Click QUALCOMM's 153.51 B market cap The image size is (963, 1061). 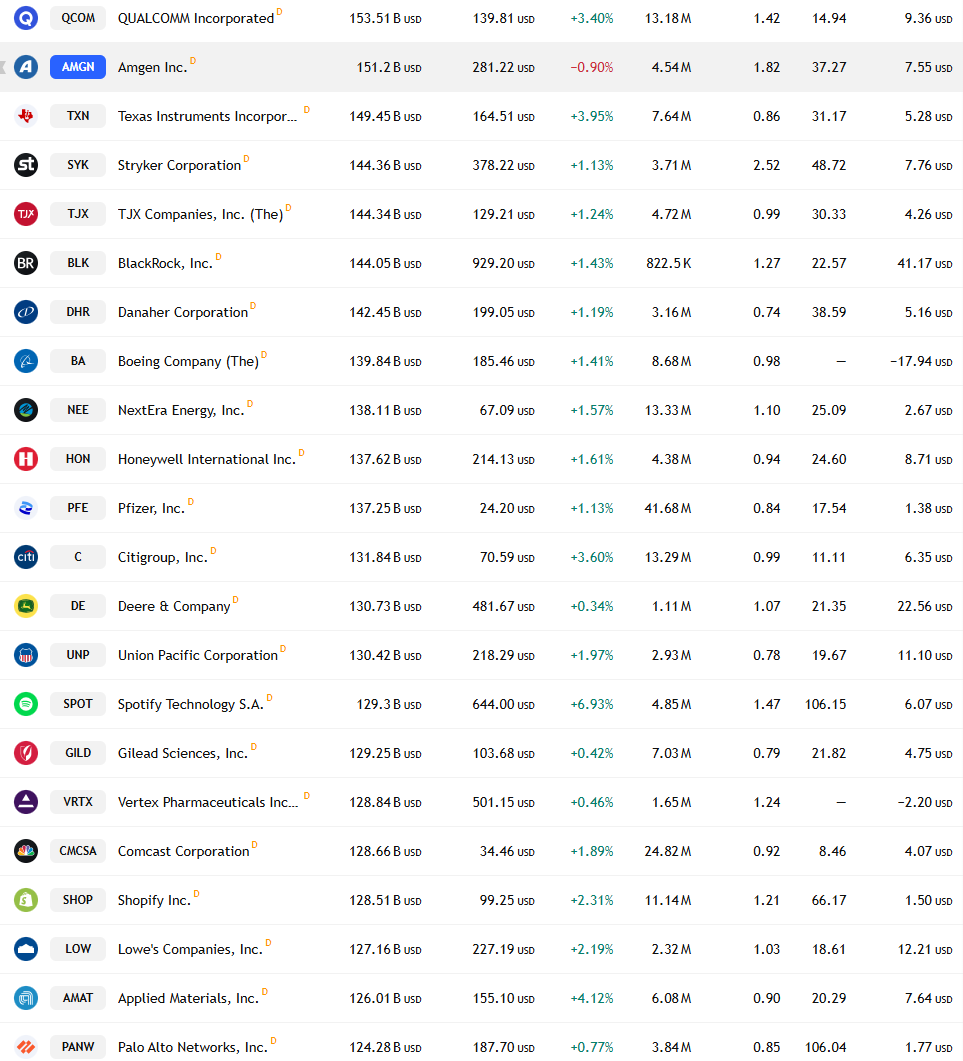click(x=385, y=19)
